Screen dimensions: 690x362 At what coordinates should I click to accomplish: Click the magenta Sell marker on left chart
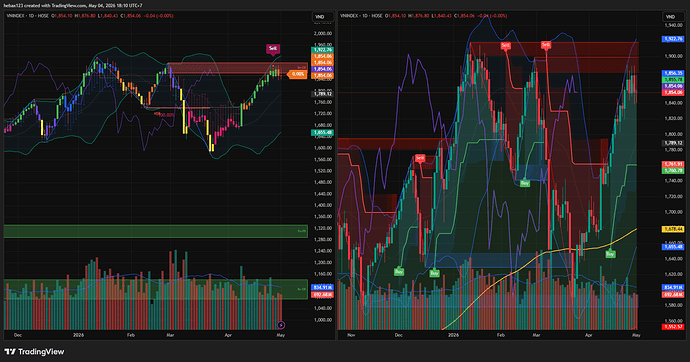(273, 48)
